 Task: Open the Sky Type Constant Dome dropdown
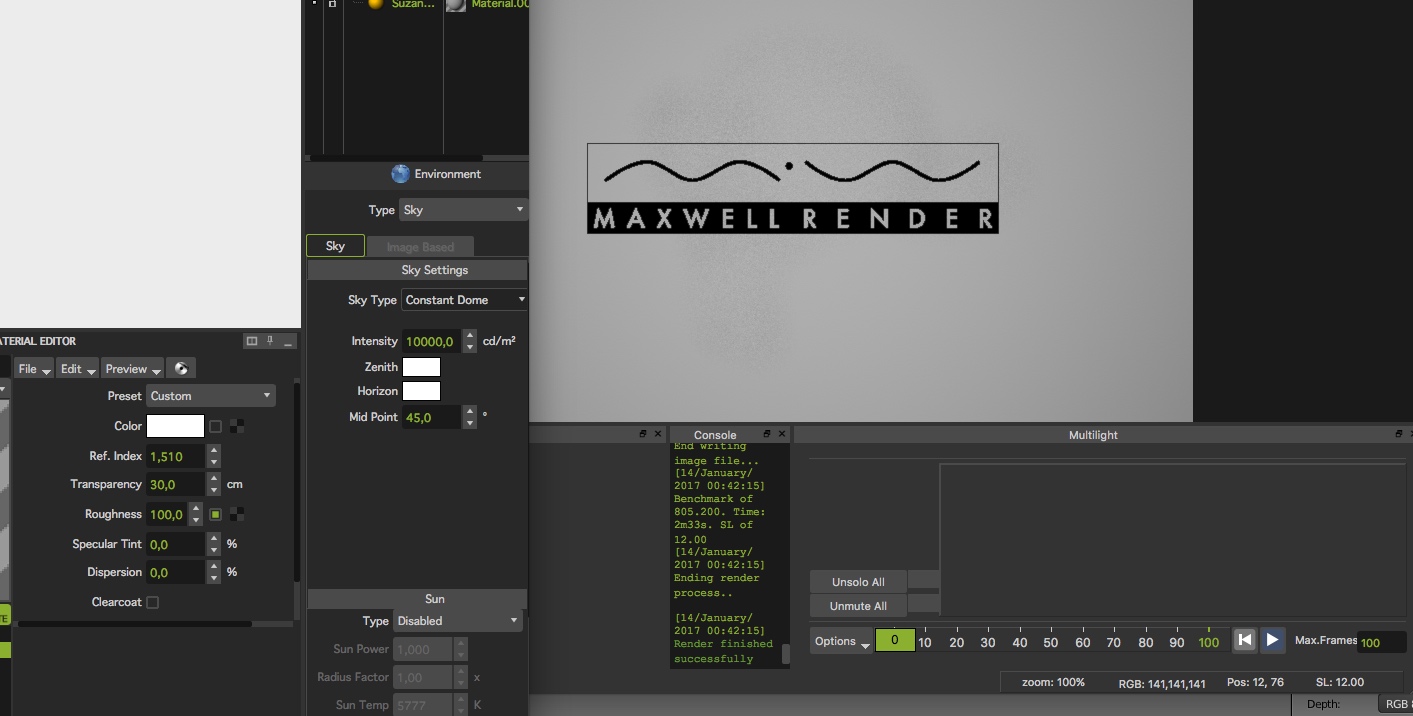pos(464,300)
